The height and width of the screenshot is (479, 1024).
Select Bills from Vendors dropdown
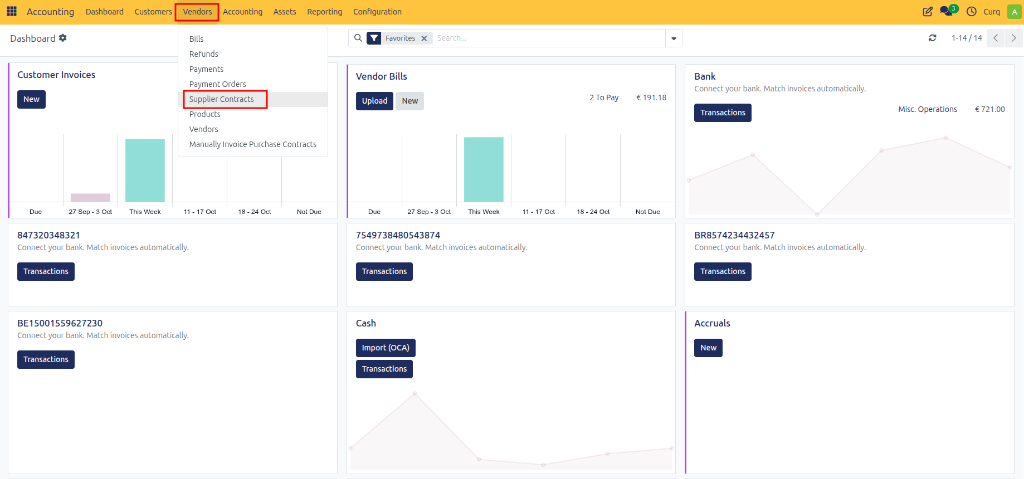(253, 39)
